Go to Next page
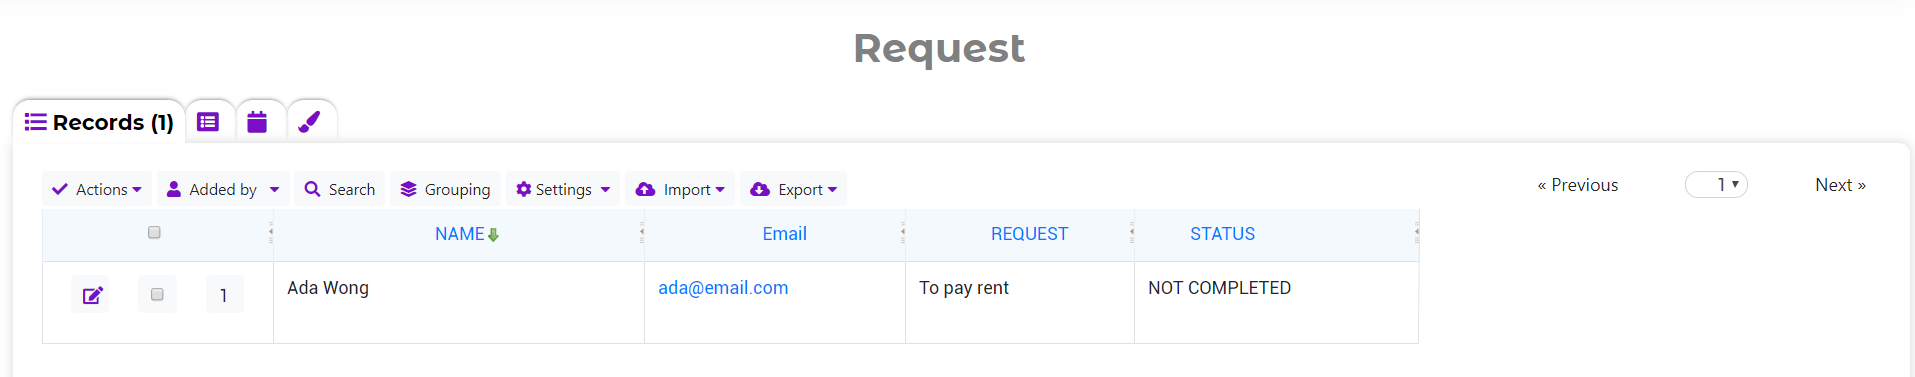The image size is (1915, 377). click(x=1840, y=185)
